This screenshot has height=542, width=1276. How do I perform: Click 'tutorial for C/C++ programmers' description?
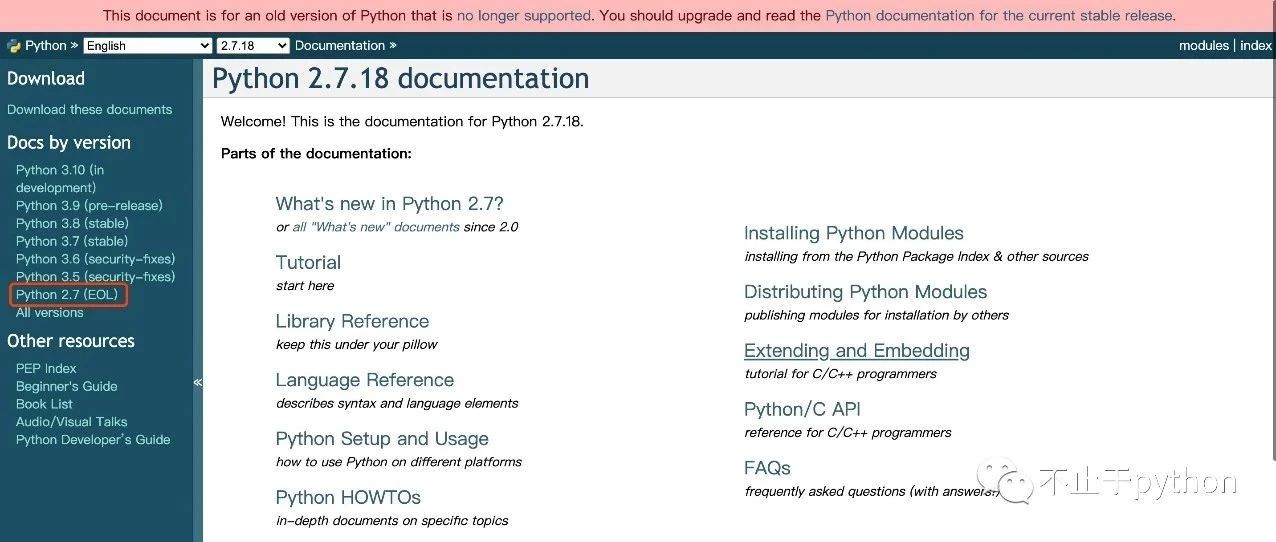tap(841, 374)
